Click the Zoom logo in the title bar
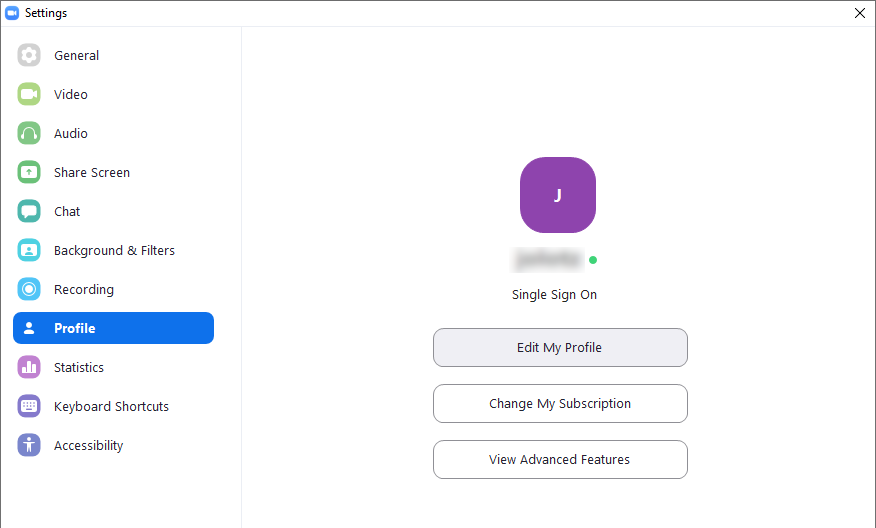Image resolution: width=876 pixels, height=528 pixels. click(12, 13)
